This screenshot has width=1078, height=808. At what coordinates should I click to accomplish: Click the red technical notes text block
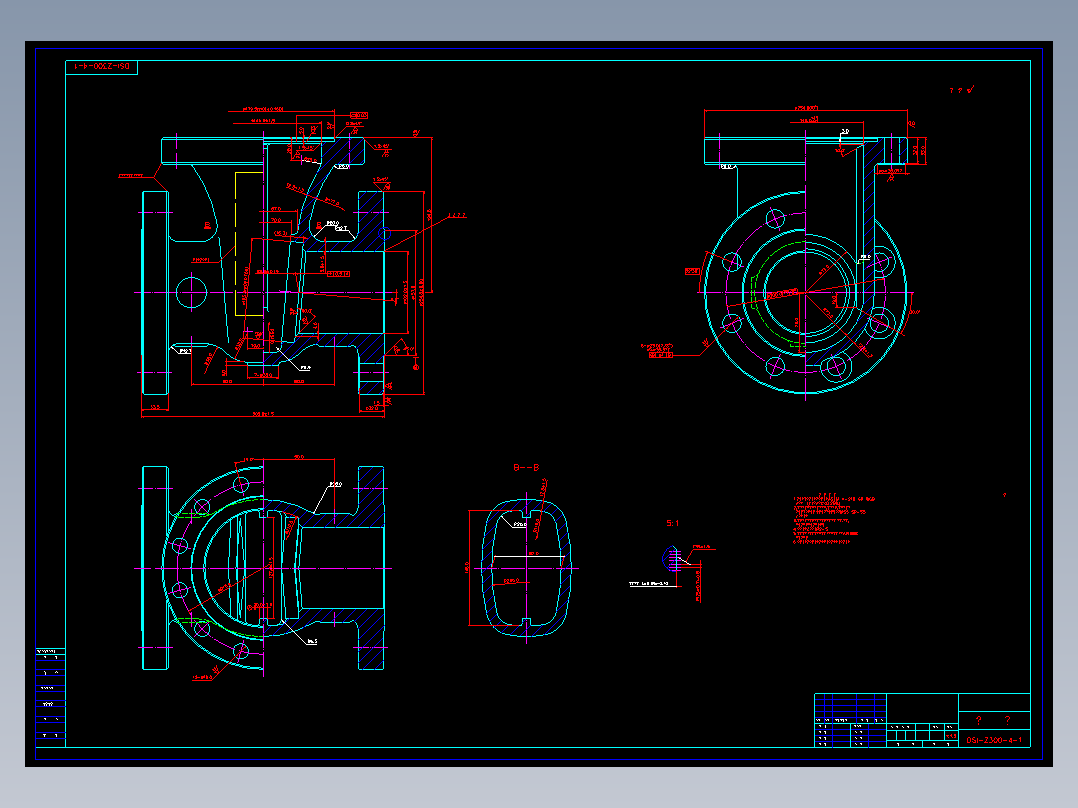point(834,520)
